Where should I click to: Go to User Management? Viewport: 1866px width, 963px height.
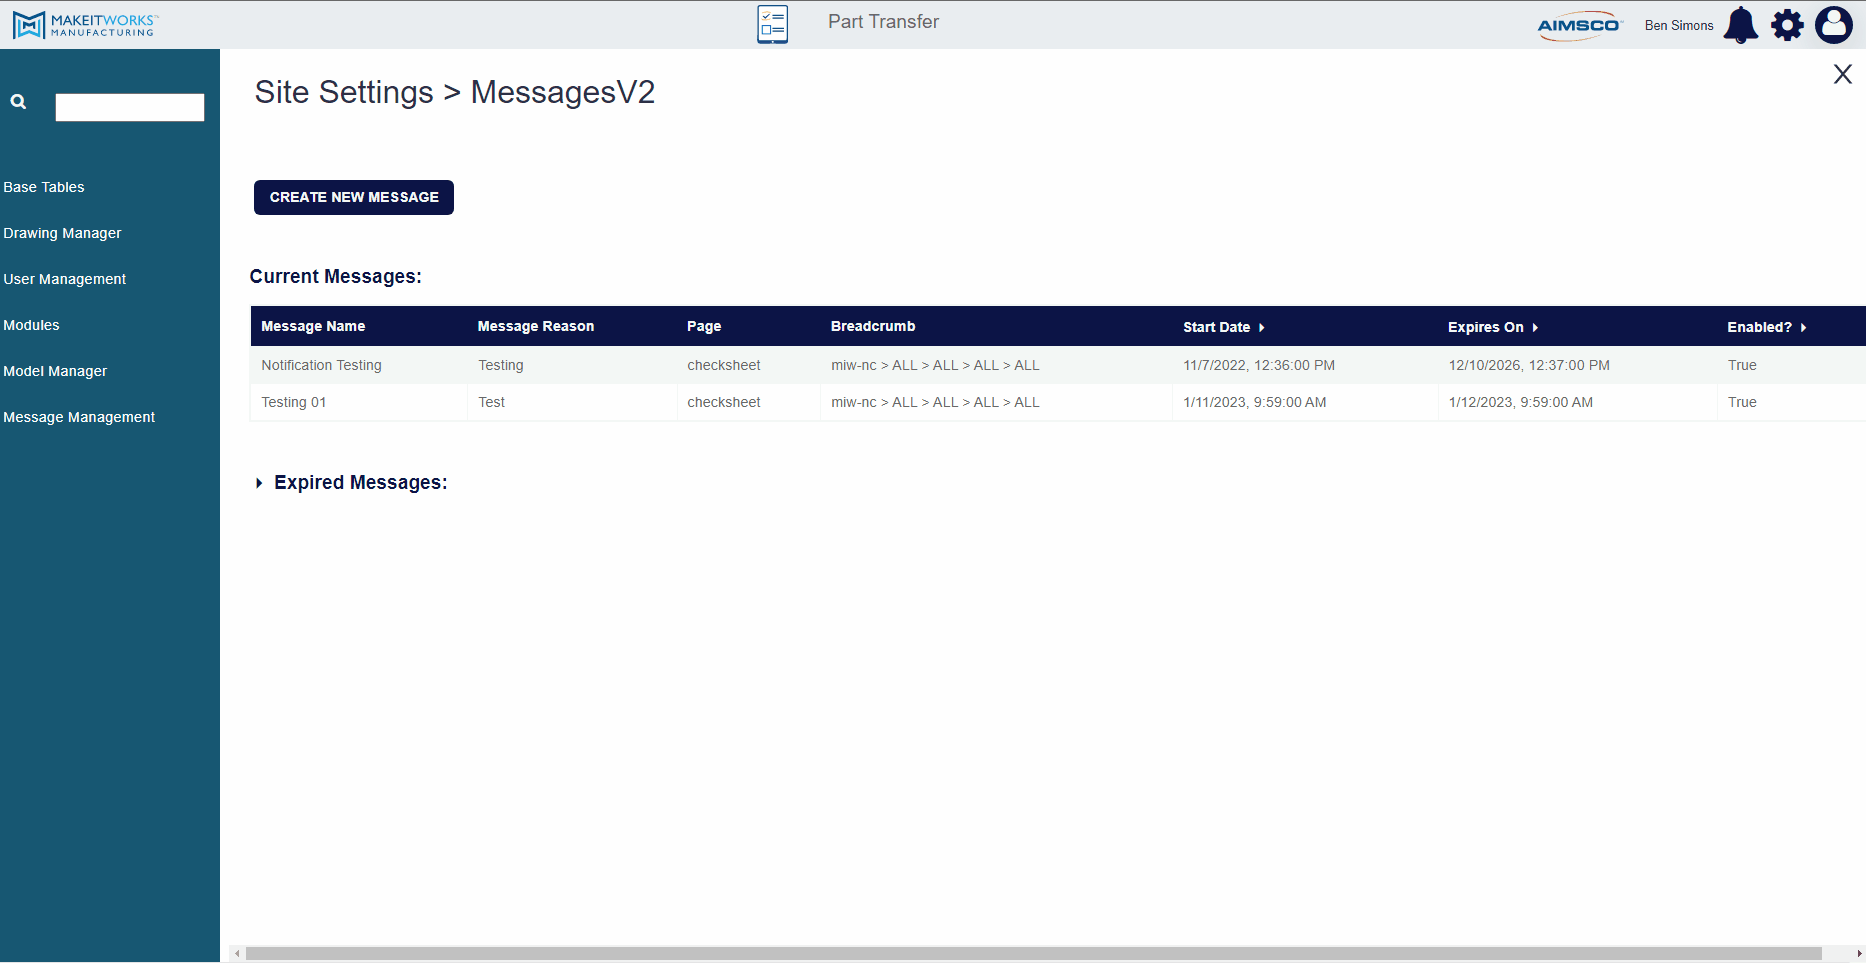pos(65,279)
